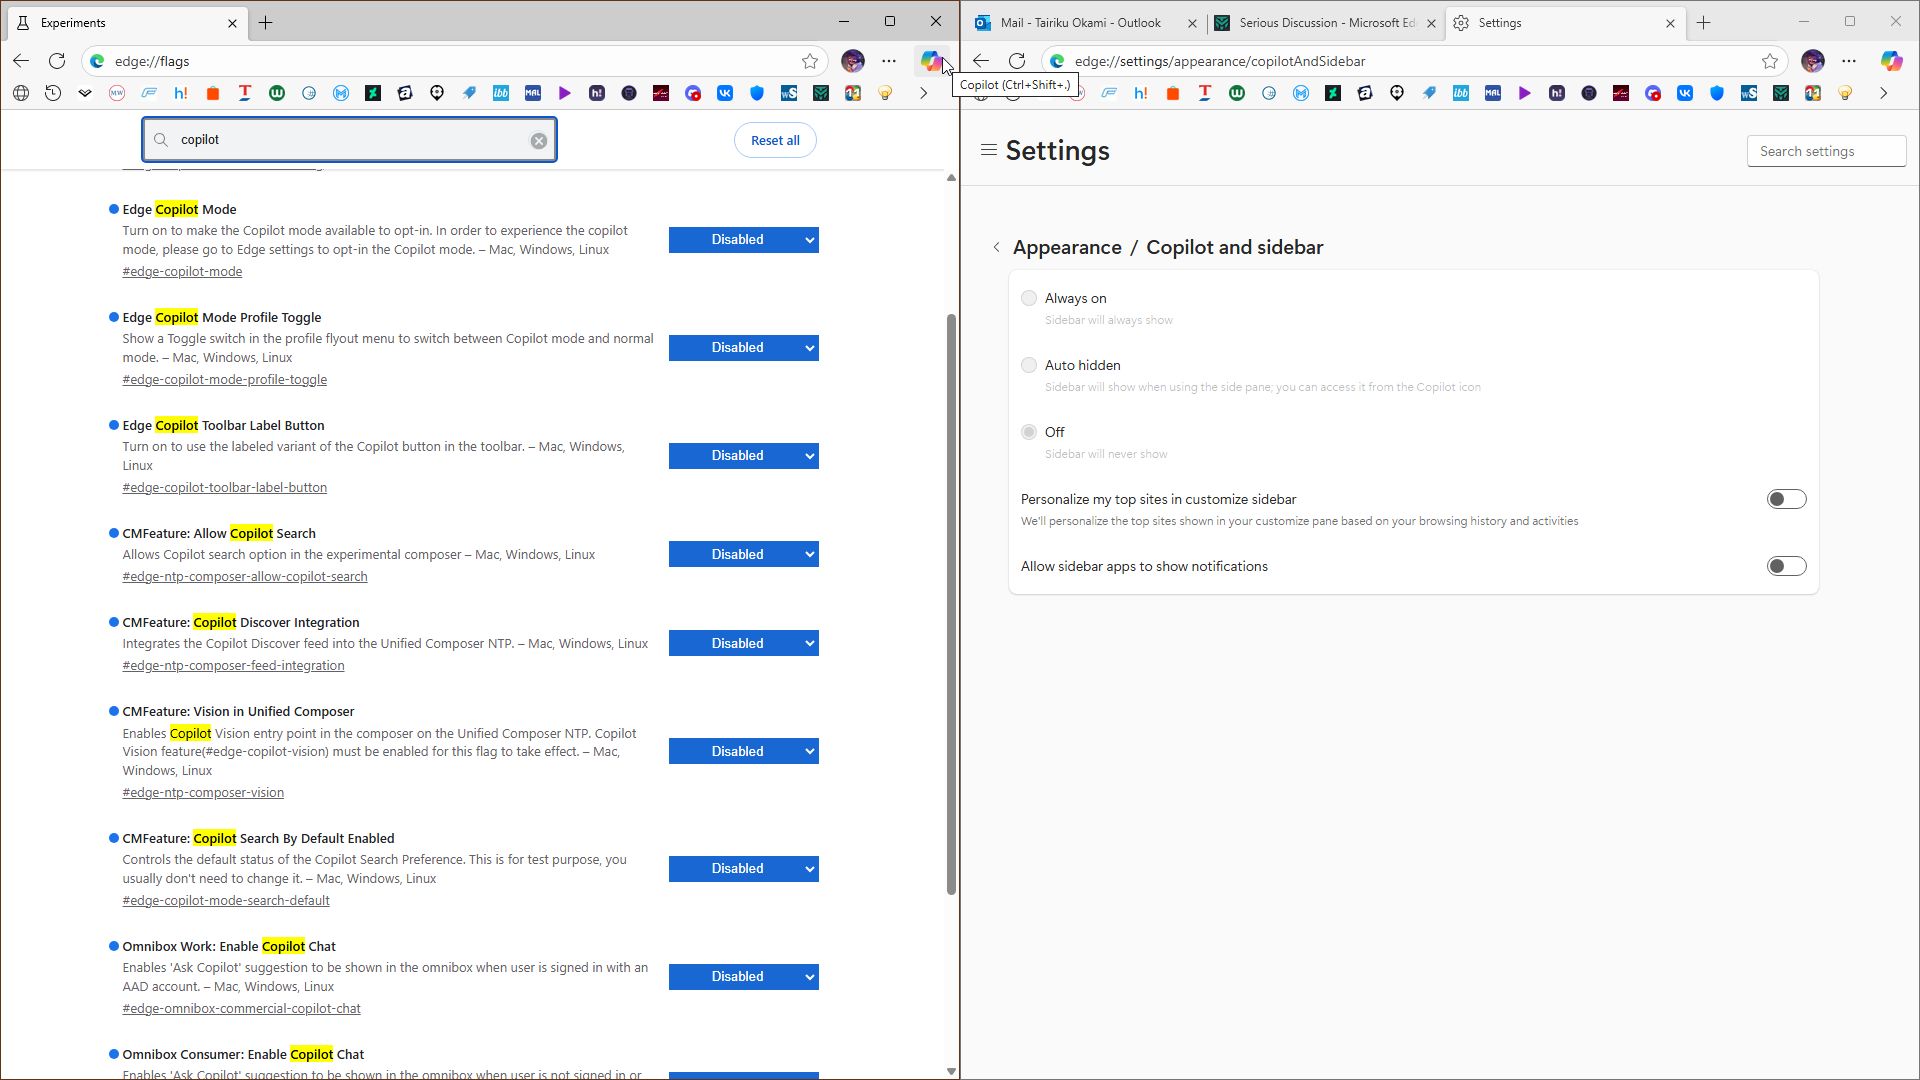Open the #edge-copilot-mode-search-default link
The width and height of the screenshot is (1920, 1080).
(x=226, y=901)
